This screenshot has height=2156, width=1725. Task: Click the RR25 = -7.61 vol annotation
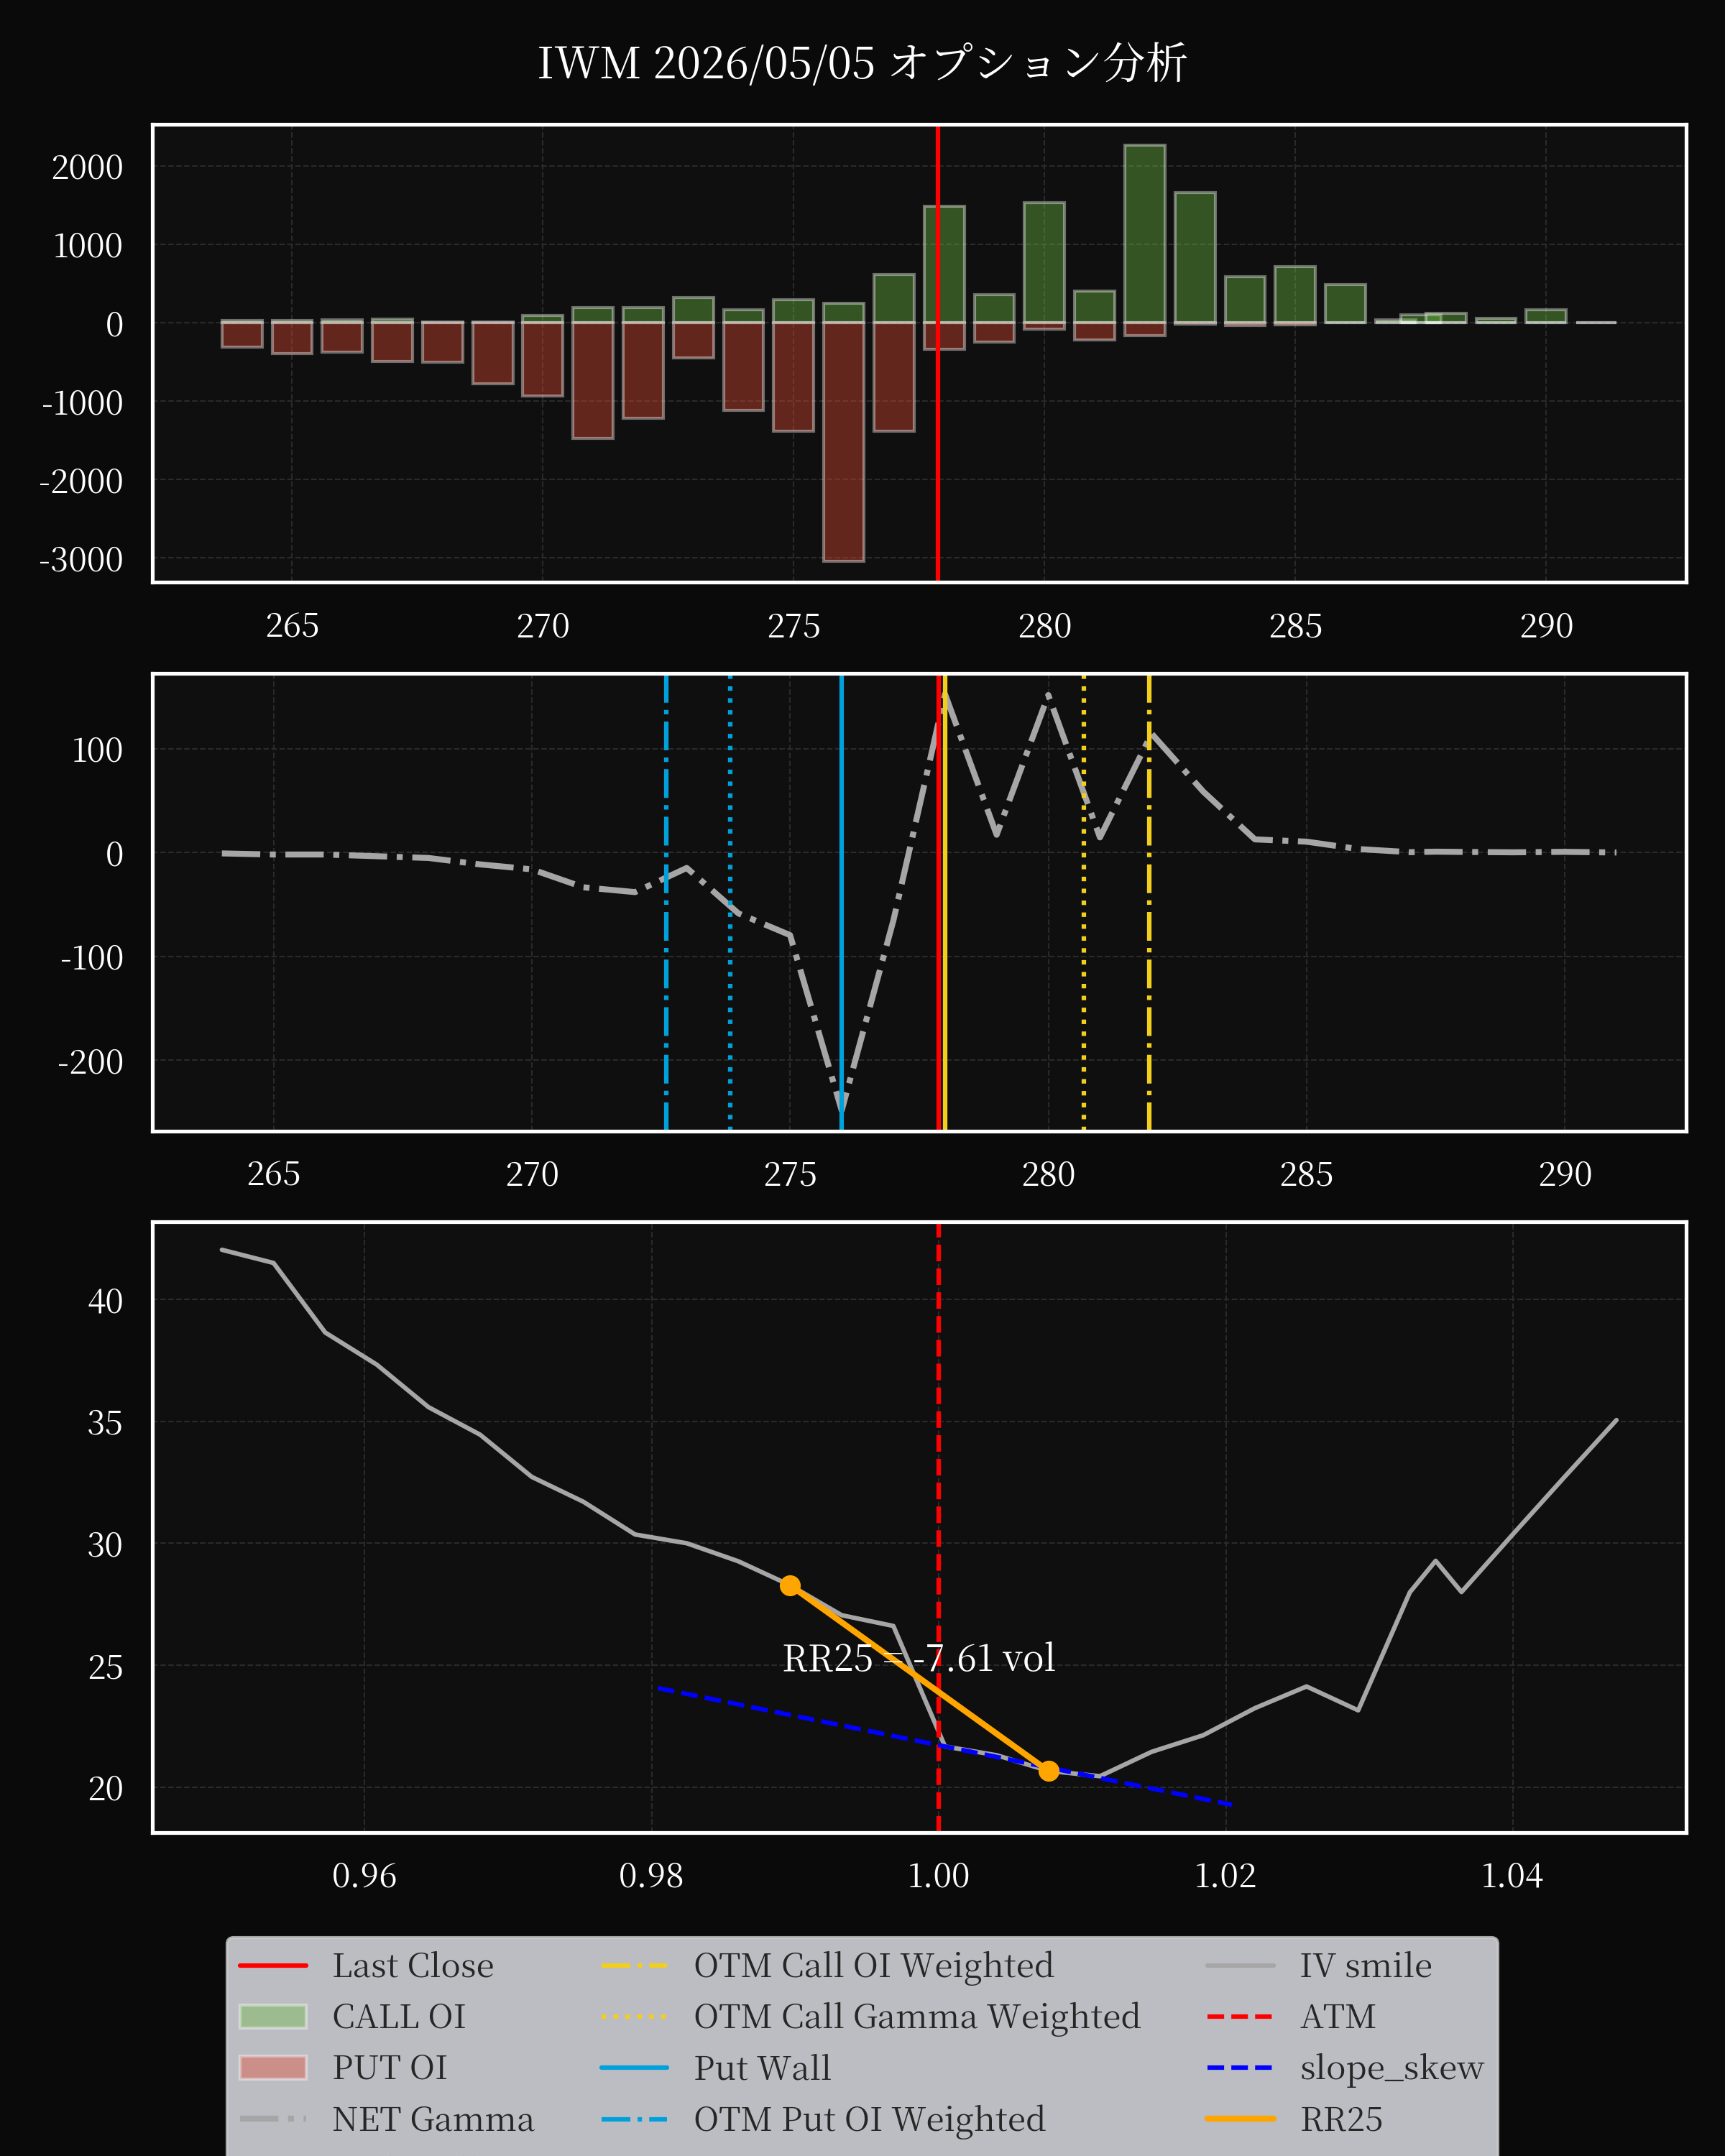click(919, 1659)
